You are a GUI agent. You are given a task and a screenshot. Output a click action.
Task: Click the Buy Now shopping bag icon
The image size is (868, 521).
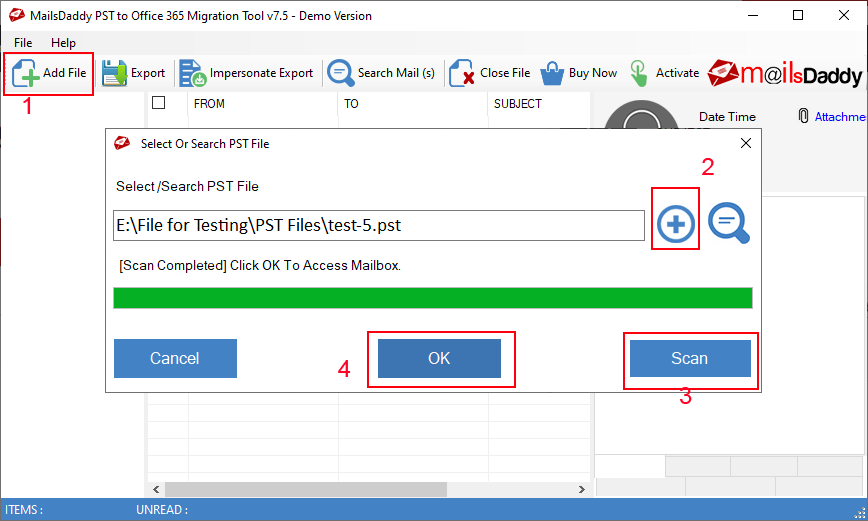coord(552,74)
